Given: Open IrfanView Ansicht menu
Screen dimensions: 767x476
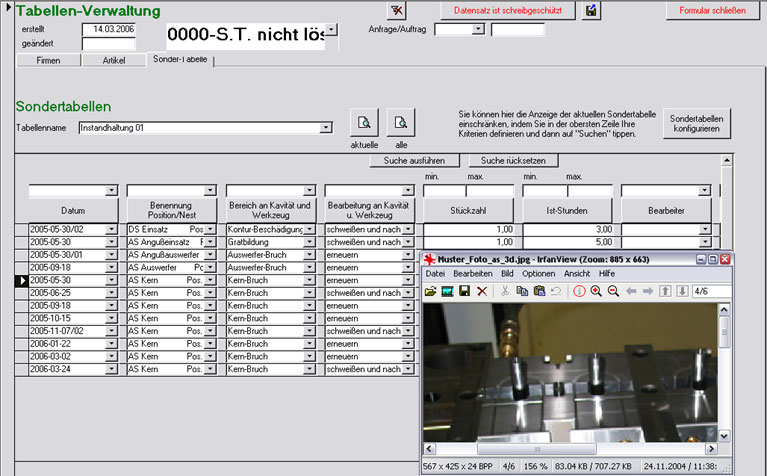Looking at the screenshot, I should [577, 273].
